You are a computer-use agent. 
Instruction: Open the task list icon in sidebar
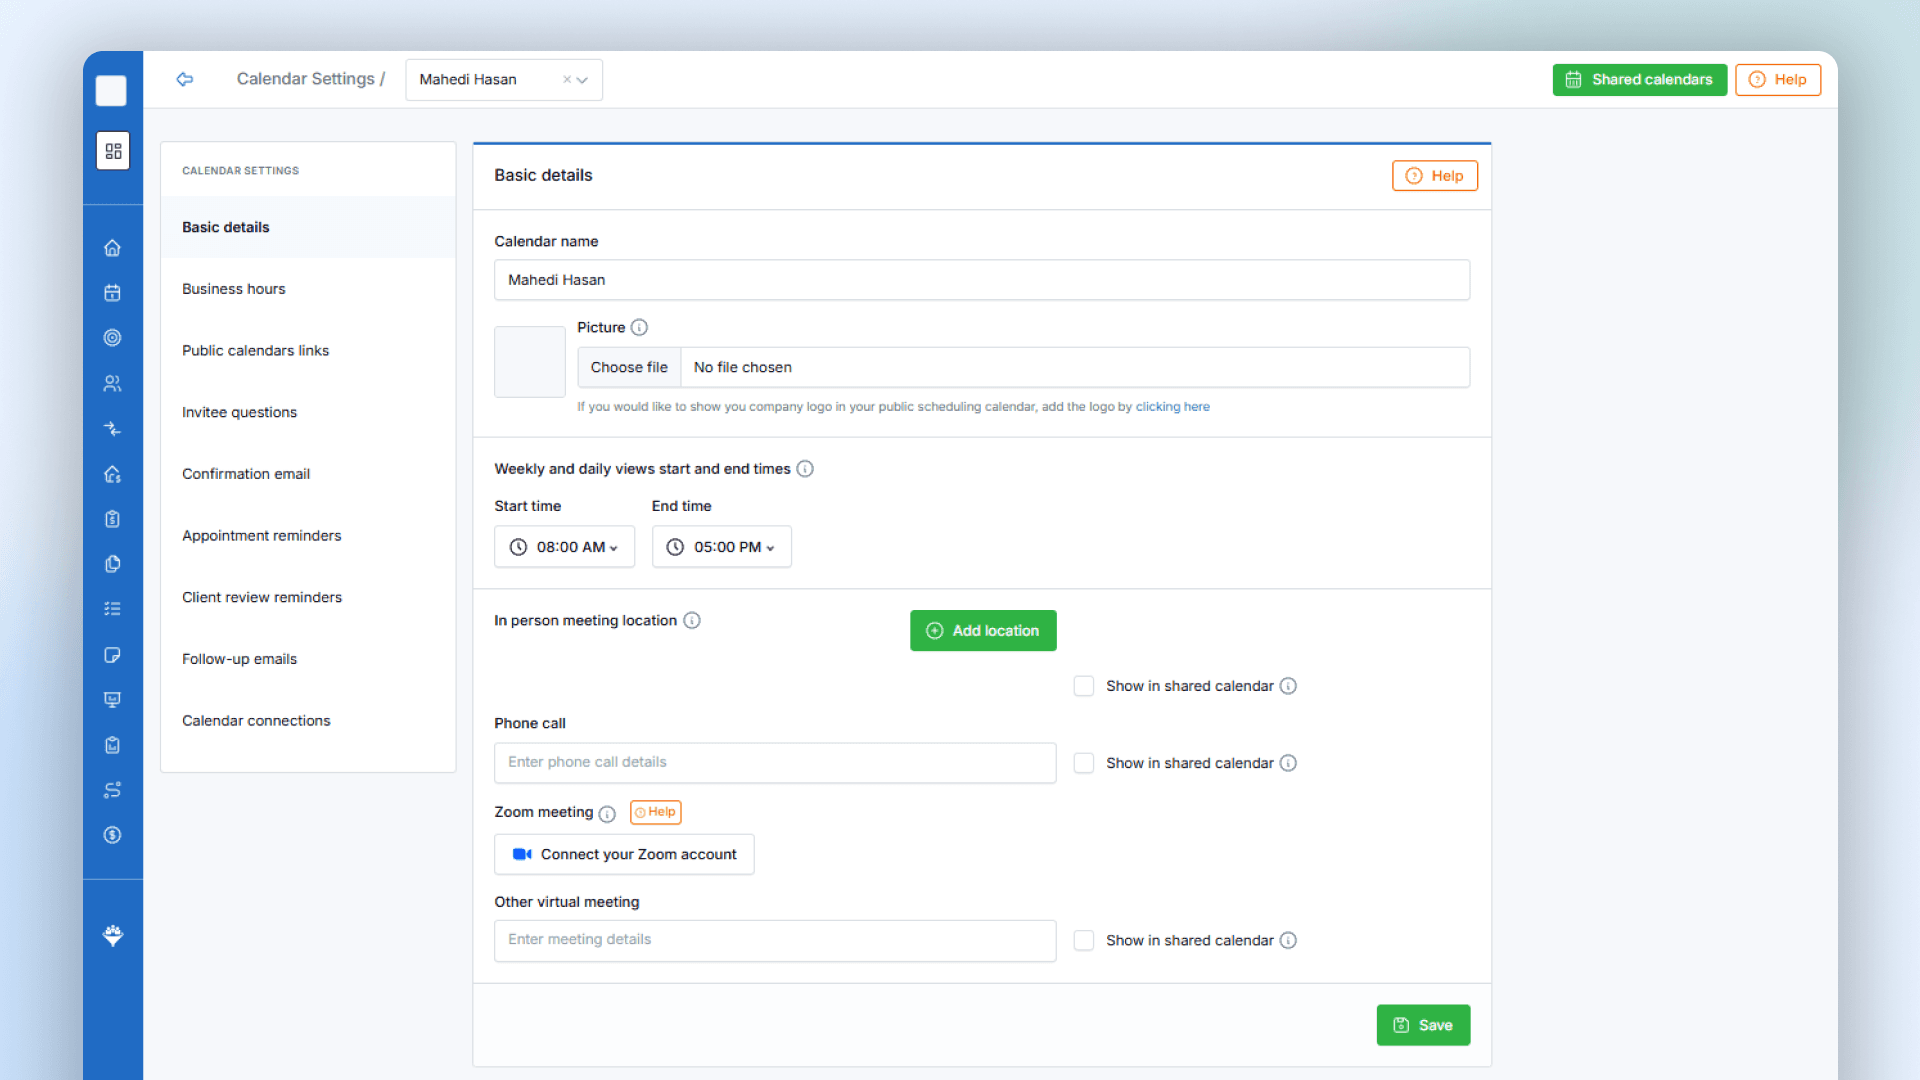coord(113,609)
